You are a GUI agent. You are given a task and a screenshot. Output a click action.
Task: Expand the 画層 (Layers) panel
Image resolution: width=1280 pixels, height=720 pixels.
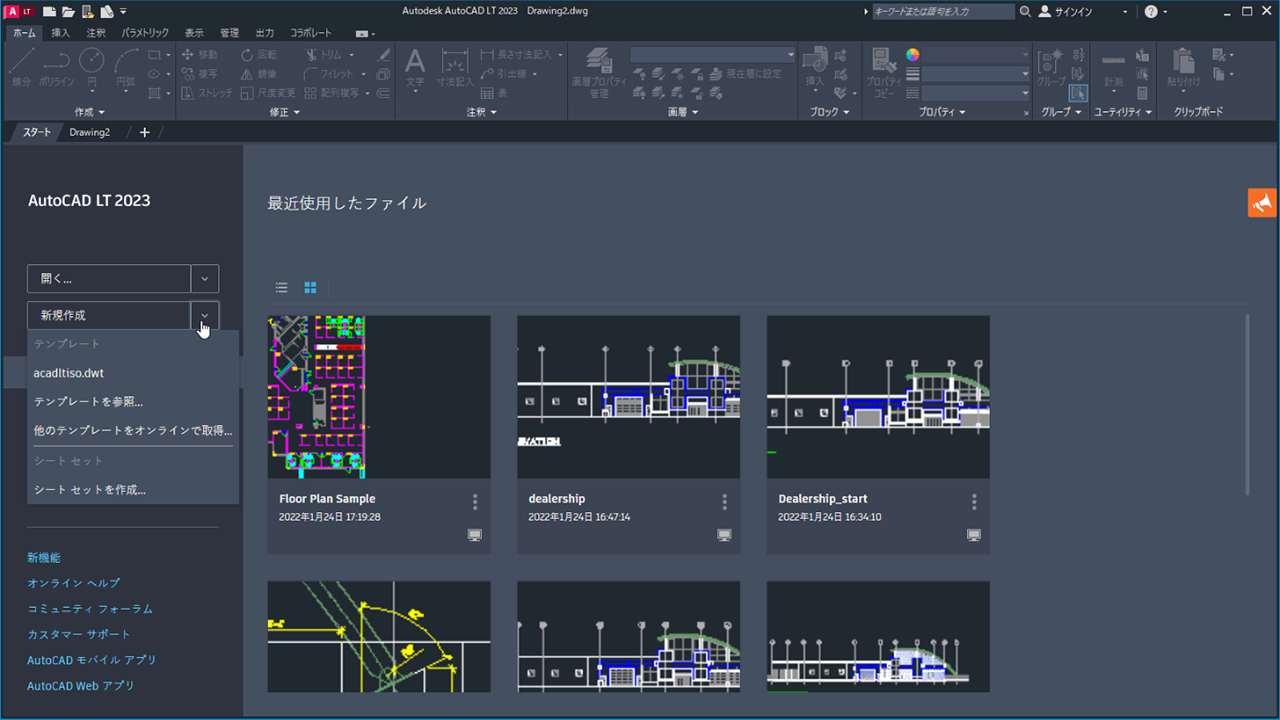click(682, 112)
